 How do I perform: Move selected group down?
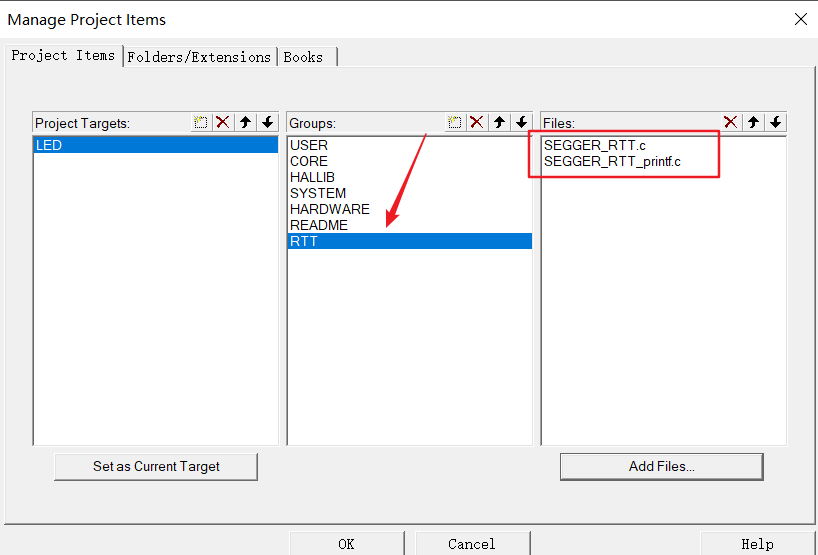(522, 123)
